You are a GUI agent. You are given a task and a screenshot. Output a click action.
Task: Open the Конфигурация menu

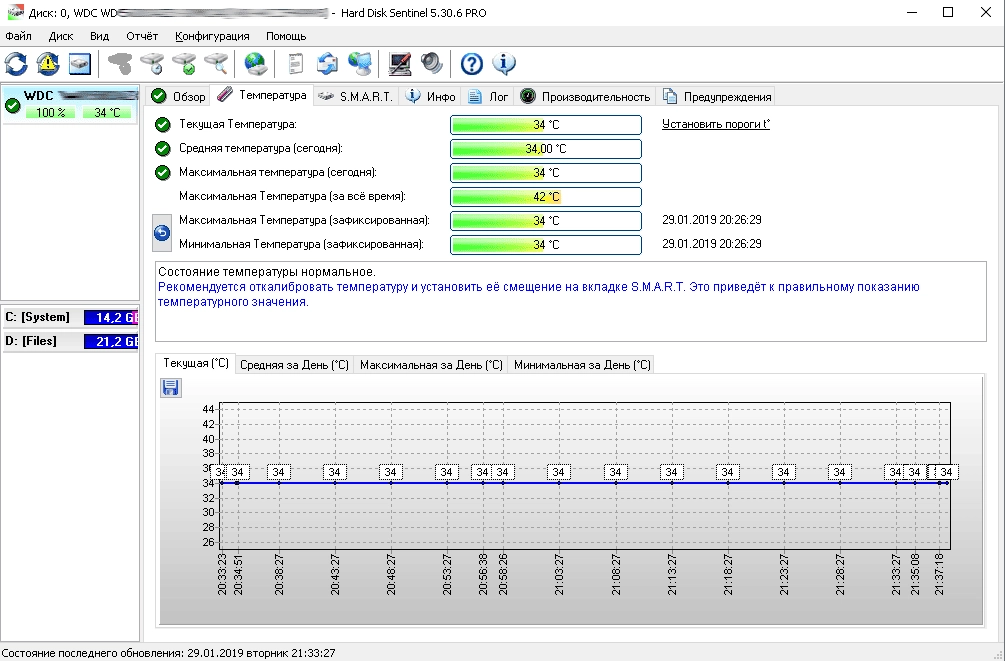212,36
